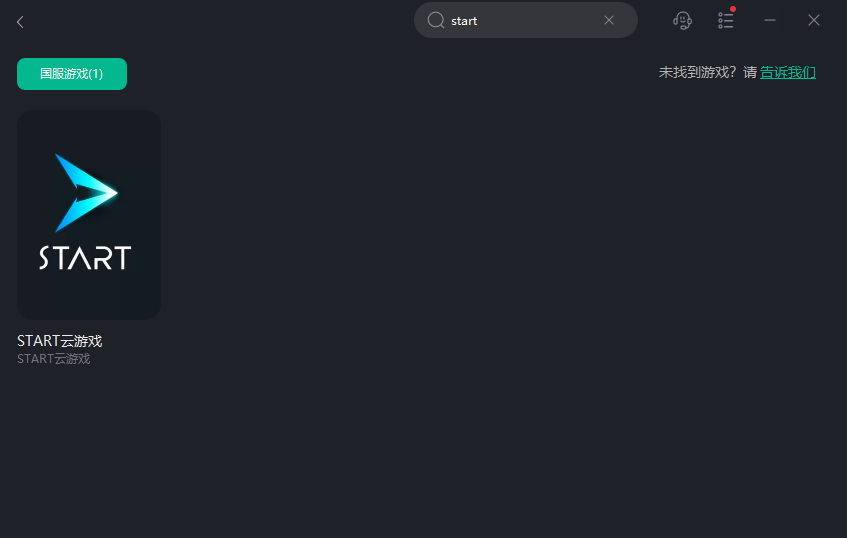Minimize the application window
The width and height of the screenshot is (847, 538).
tap(770, 21)
